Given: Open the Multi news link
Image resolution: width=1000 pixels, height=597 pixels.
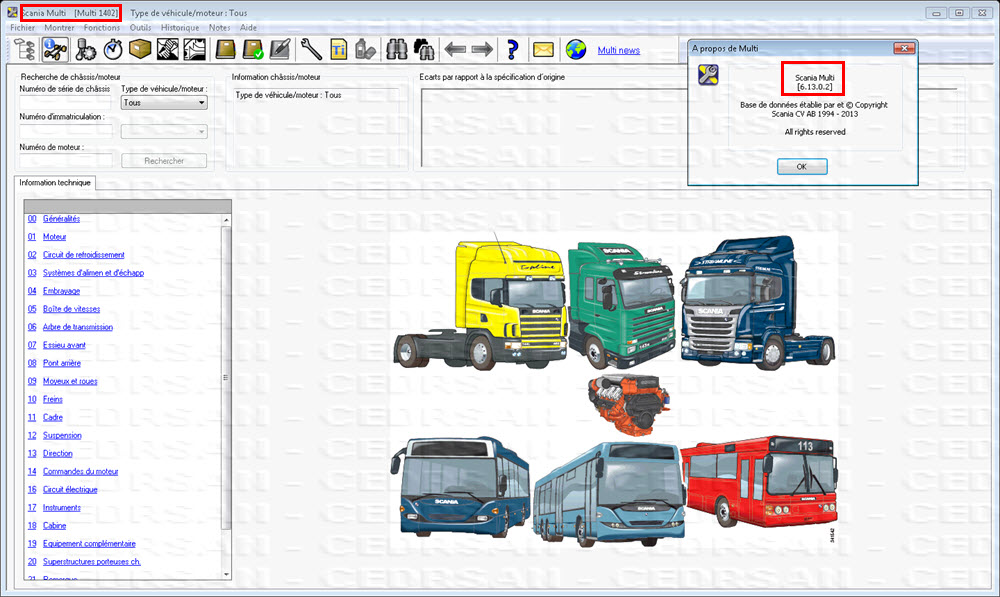Looking at the screenshot, I should pyautogui.click(x=619, y=50).
